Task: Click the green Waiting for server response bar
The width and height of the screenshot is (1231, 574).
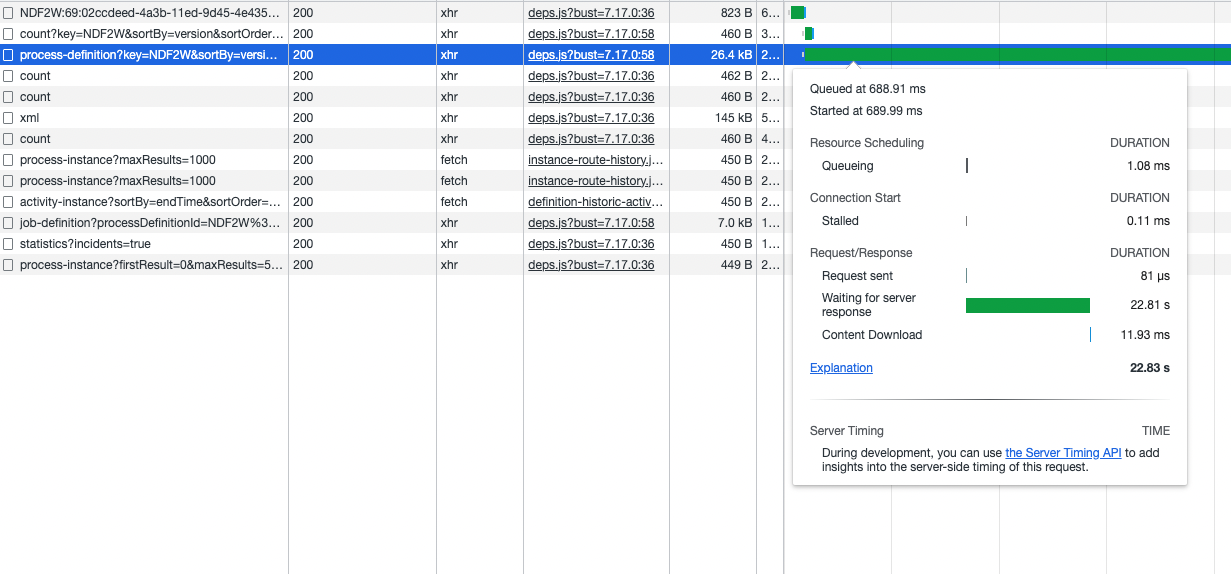Action: pyautogui.click(x=1027, y=305)
